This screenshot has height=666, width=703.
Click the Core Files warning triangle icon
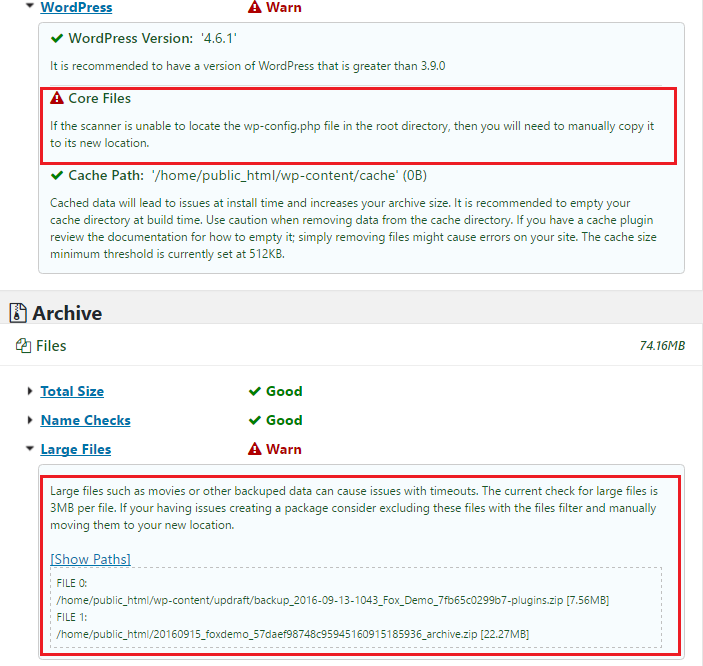pyautogui.click(x=57, y=99)
